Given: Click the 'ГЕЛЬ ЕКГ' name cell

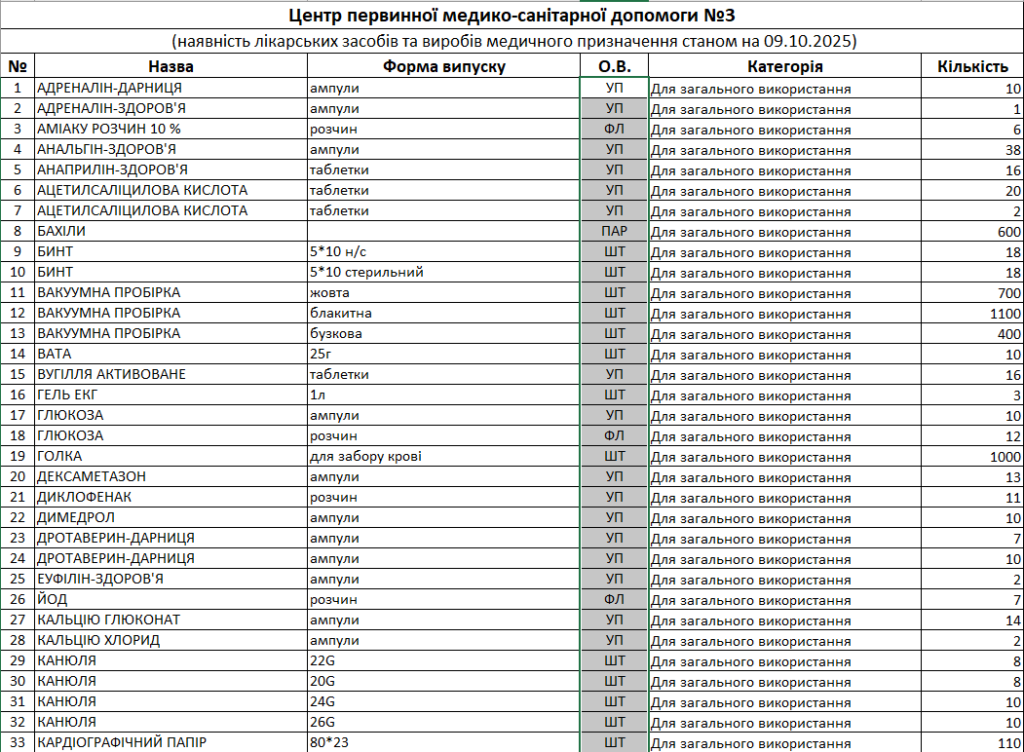Looking at the screenshot, I should 170,395.
